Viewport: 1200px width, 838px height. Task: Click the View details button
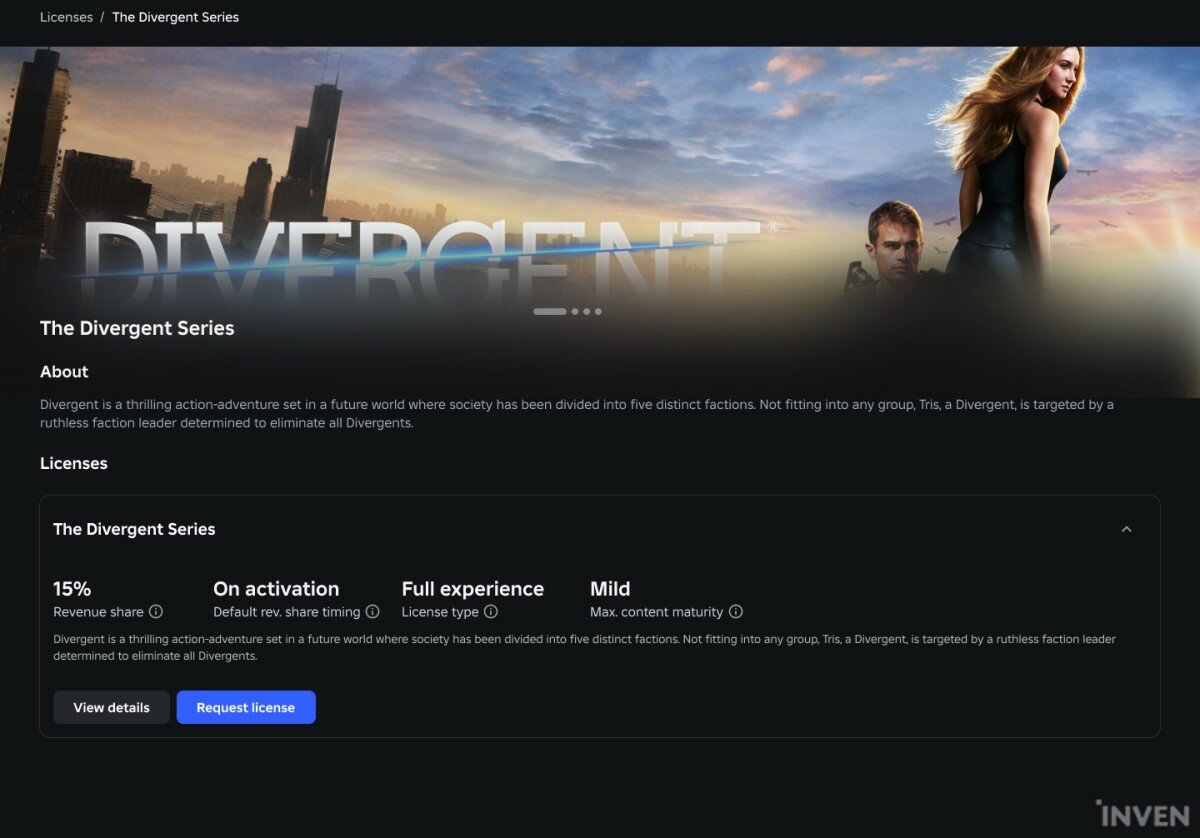[x=111, y=707]
